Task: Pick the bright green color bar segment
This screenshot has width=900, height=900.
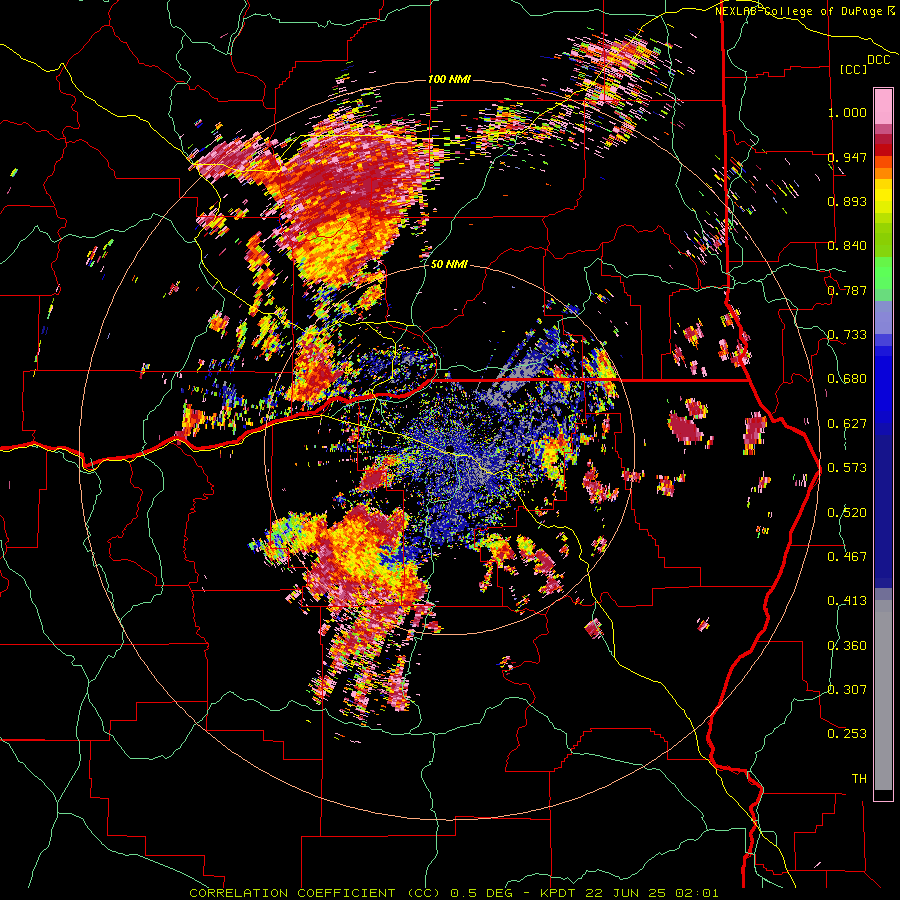Action: 883,273
